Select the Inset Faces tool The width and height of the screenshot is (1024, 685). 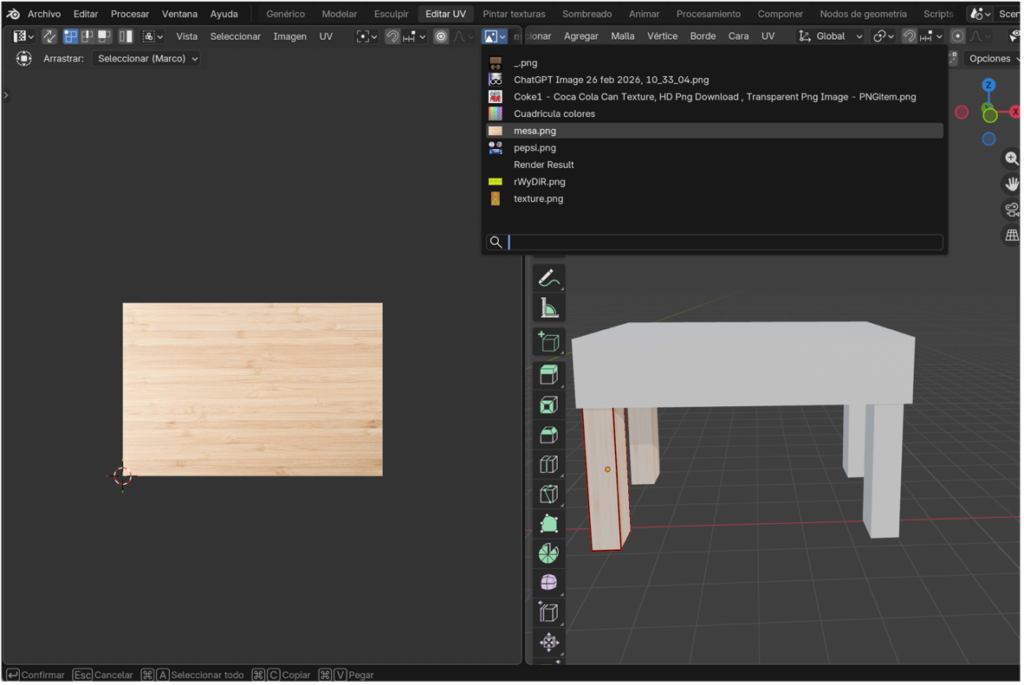549,405
